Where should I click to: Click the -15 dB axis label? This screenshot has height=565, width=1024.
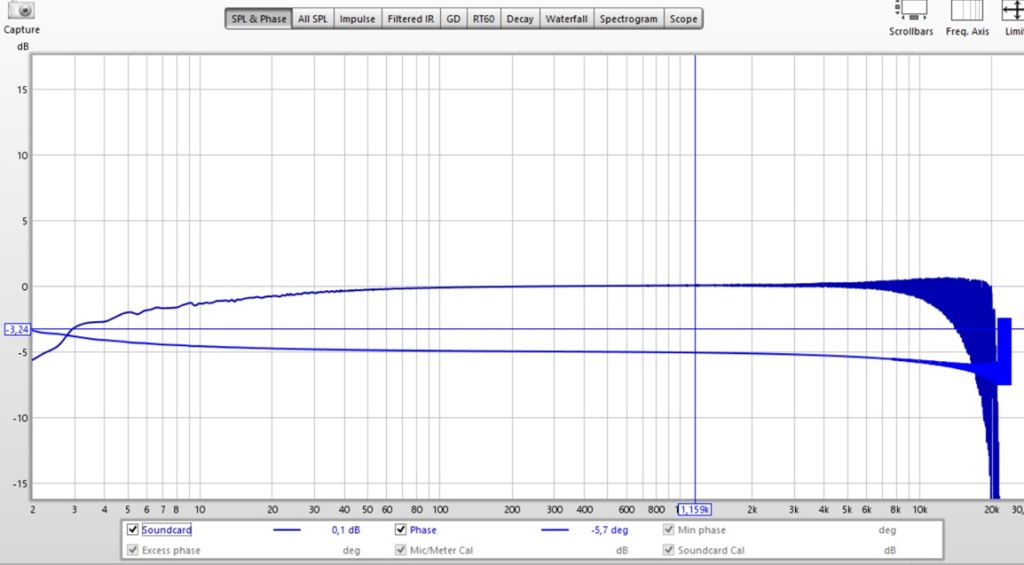point(21,483)
